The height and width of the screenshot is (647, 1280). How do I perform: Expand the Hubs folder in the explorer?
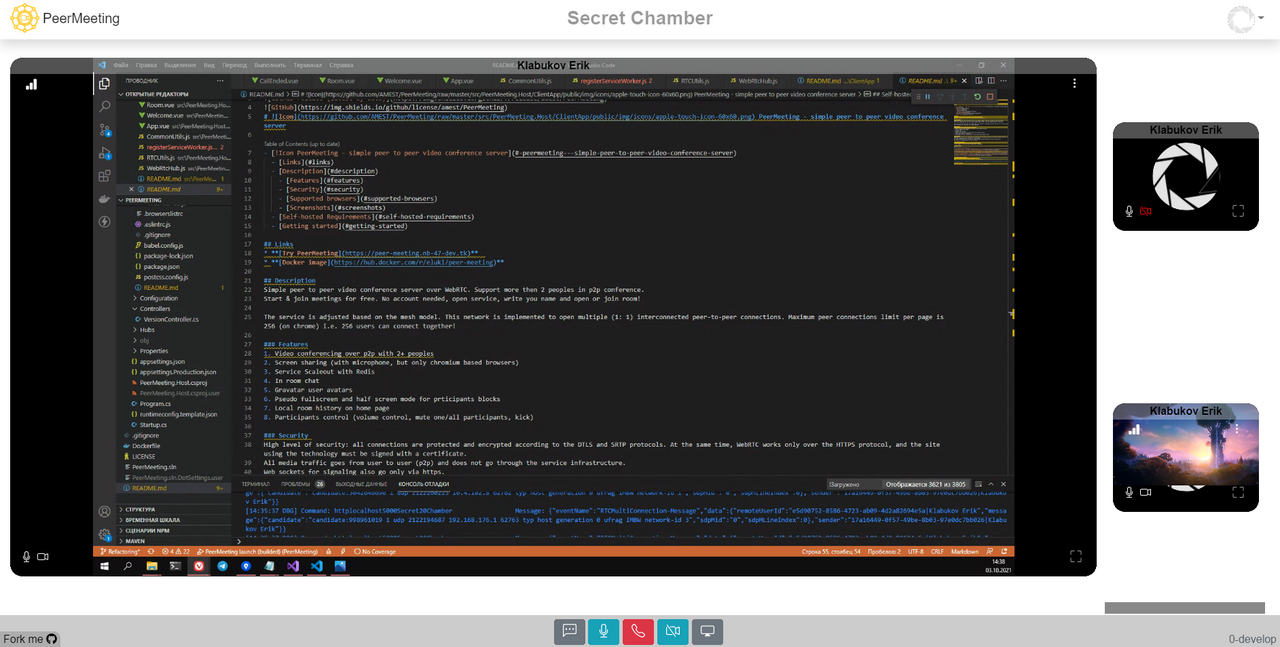click(x=146, y=330)
